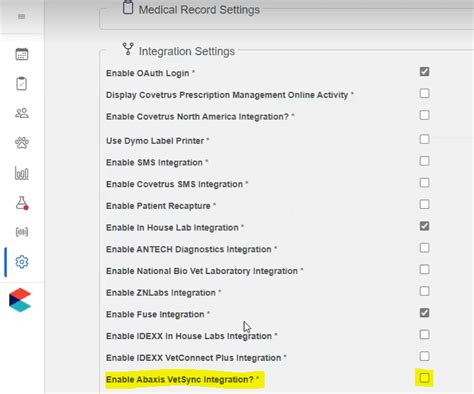Uncheck Enable In House Lab Integration
The width and height of the screenshot is (474, 394).
coord(424,226)
